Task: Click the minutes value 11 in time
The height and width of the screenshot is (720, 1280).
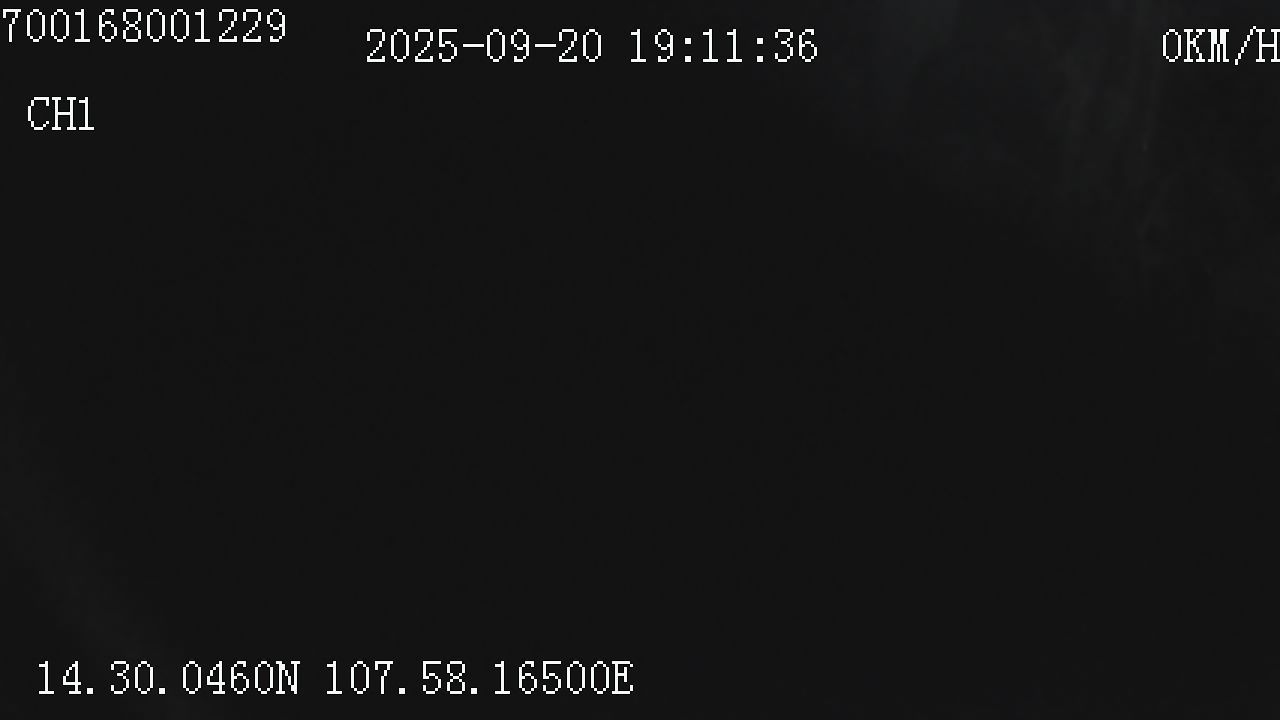Action: tap(723, 47)
